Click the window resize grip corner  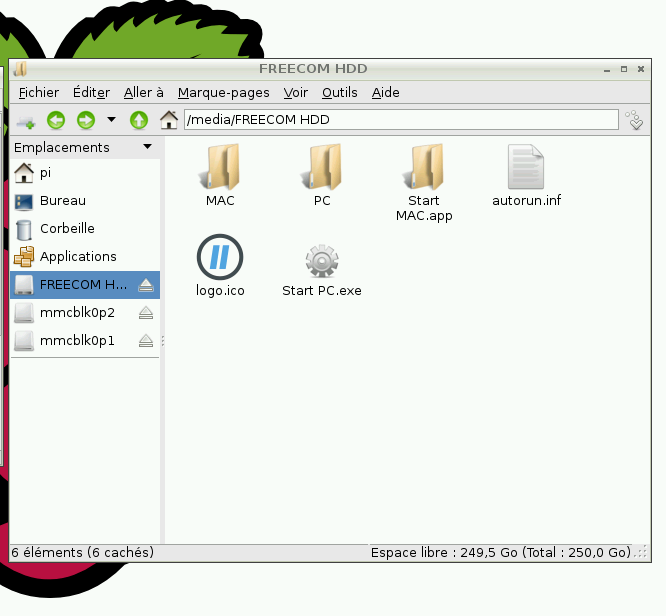[643, 552]
